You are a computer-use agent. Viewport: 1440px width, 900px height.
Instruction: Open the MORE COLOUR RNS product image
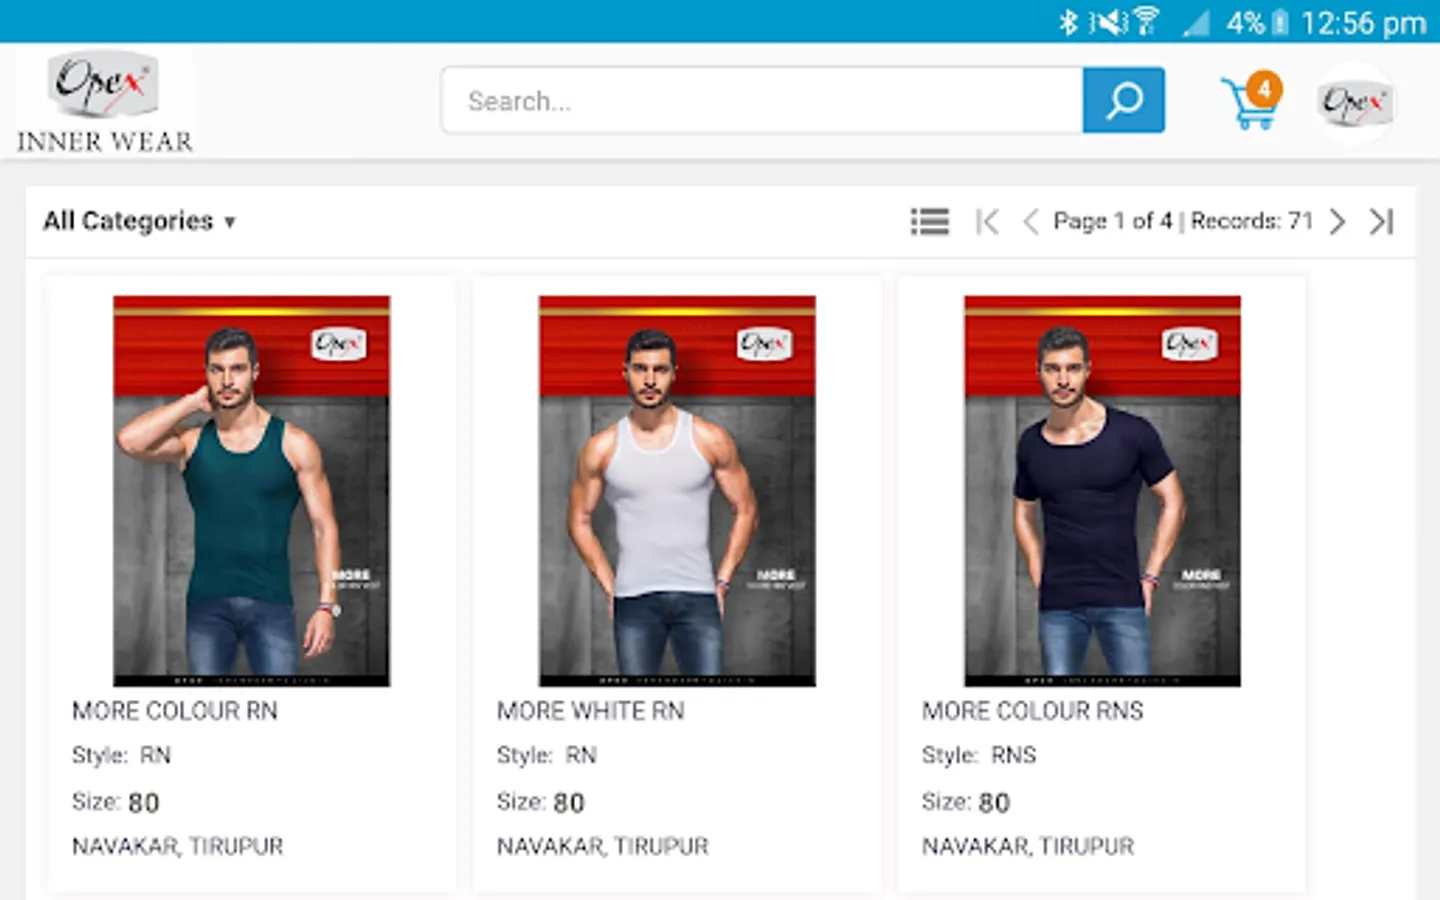(x=1102, y=491)
